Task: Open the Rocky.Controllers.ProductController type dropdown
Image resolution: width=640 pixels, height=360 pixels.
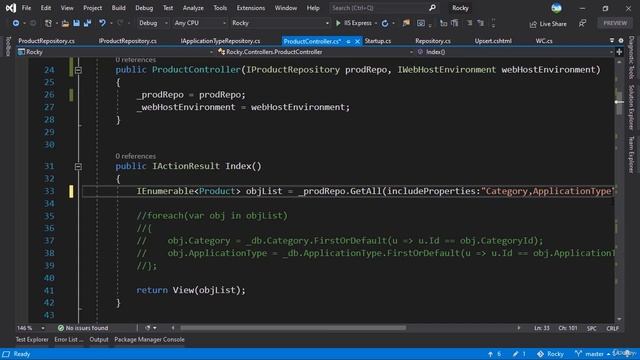Action: click(315, 52)
